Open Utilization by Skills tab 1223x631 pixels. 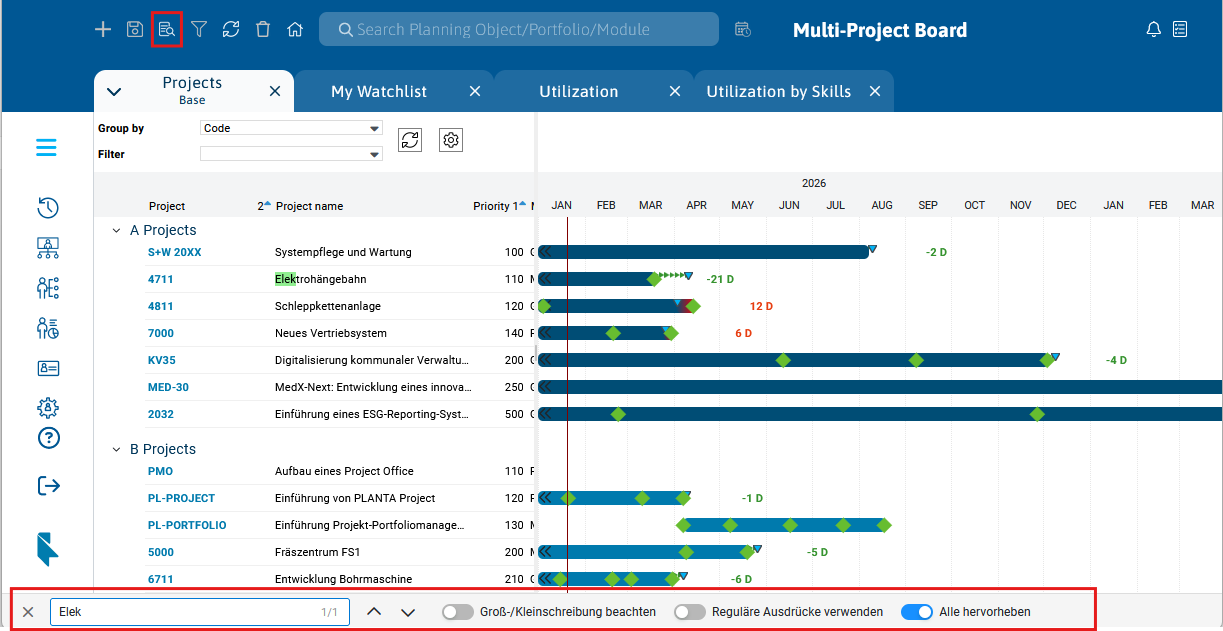778,91
